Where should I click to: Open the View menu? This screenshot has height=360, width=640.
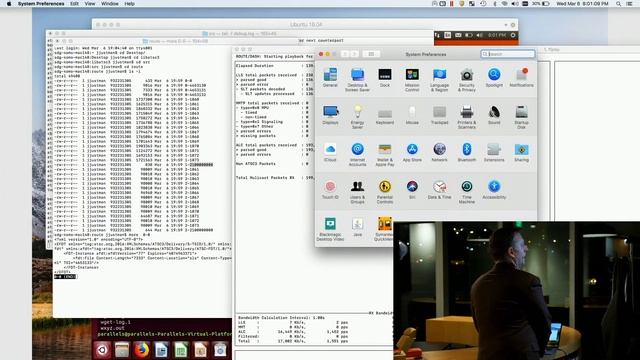tap(90, 4)
